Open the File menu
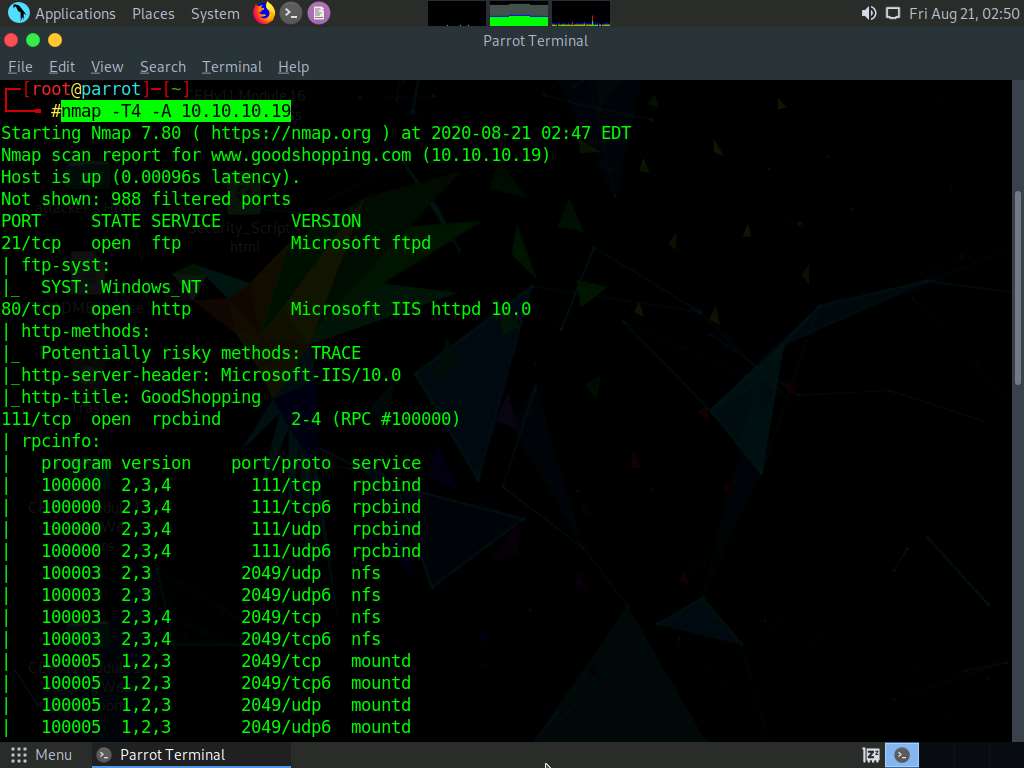Screen dimensions: 1024x768 tap(20, 67)
